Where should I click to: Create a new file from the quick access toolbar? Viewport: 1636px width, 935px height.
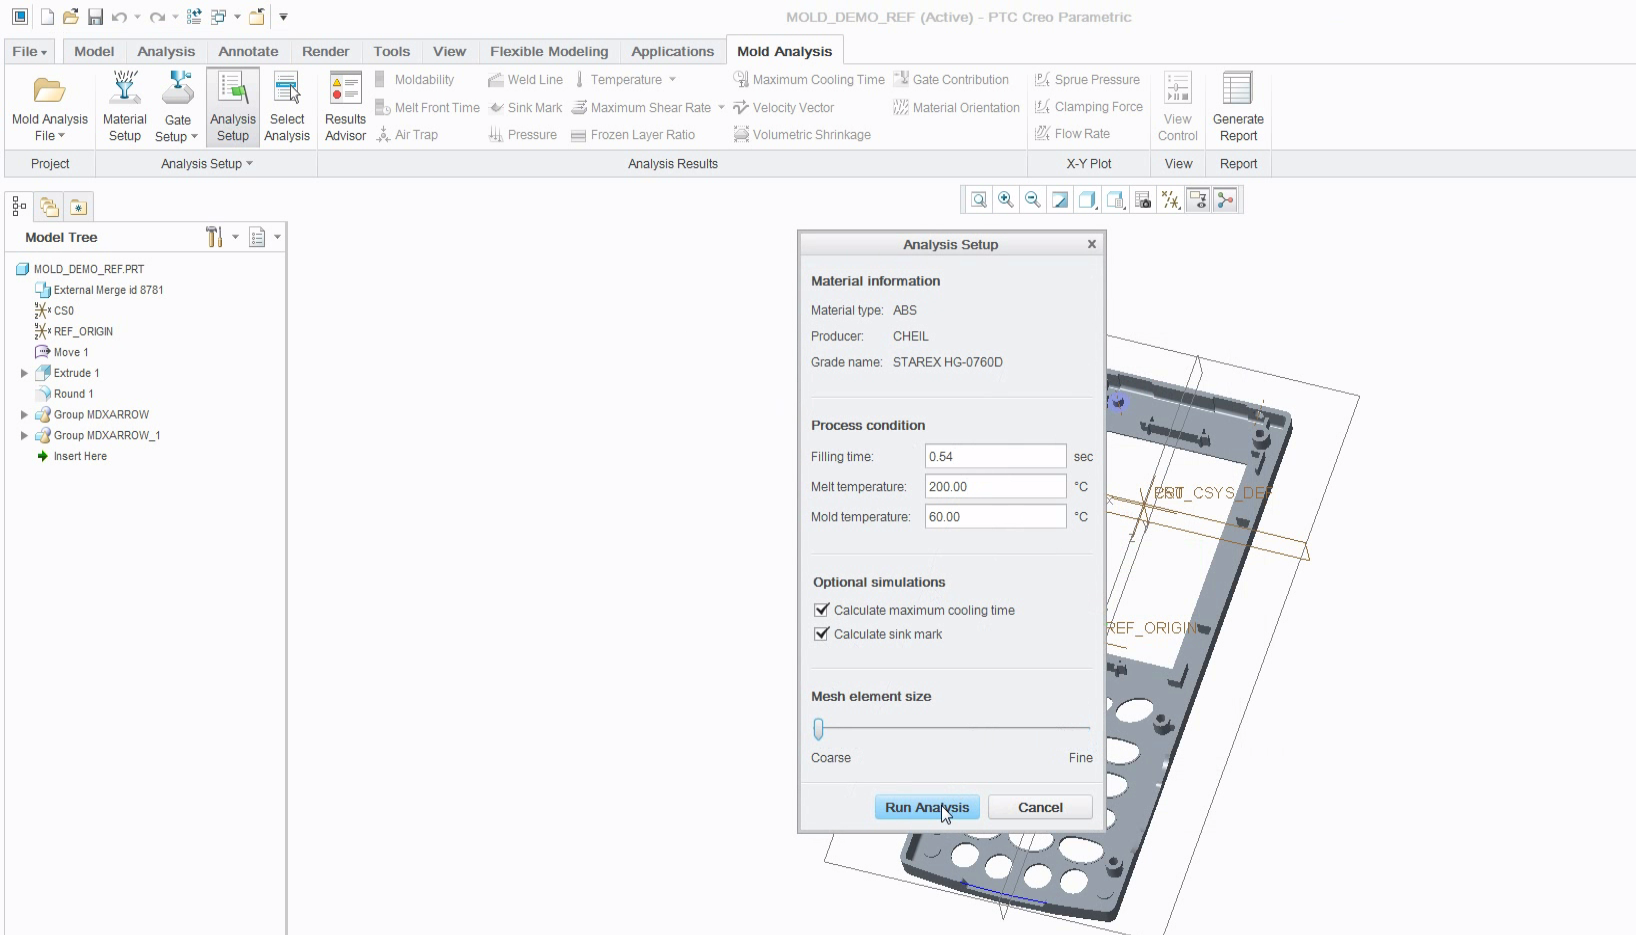point(47,17)
